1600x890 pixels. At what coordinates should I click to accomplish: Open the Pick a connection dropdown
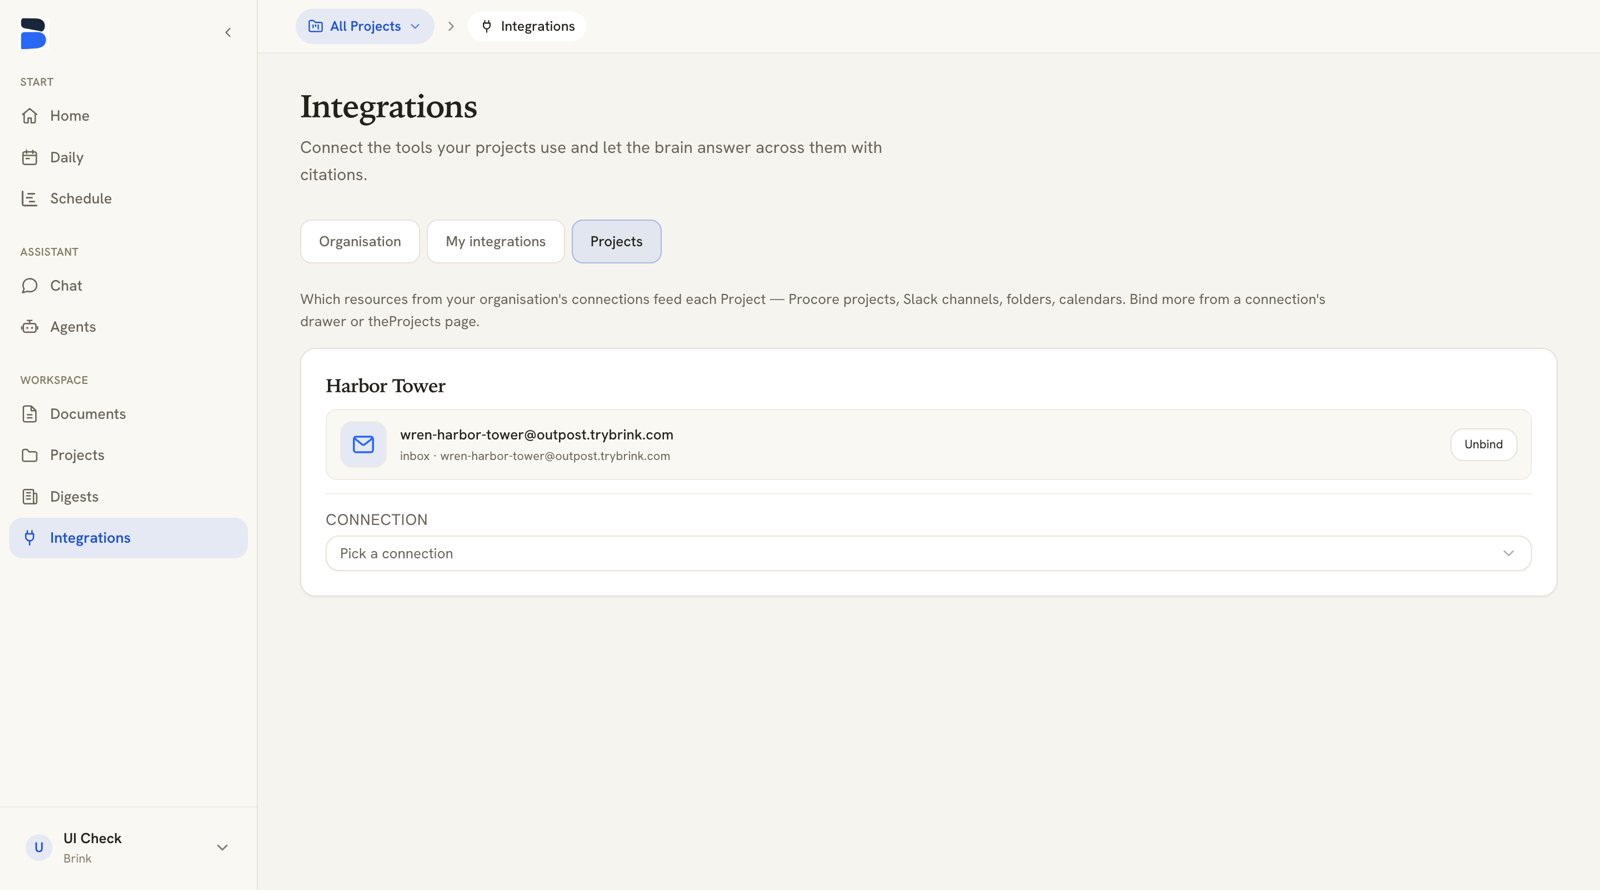tap(928, 553)
